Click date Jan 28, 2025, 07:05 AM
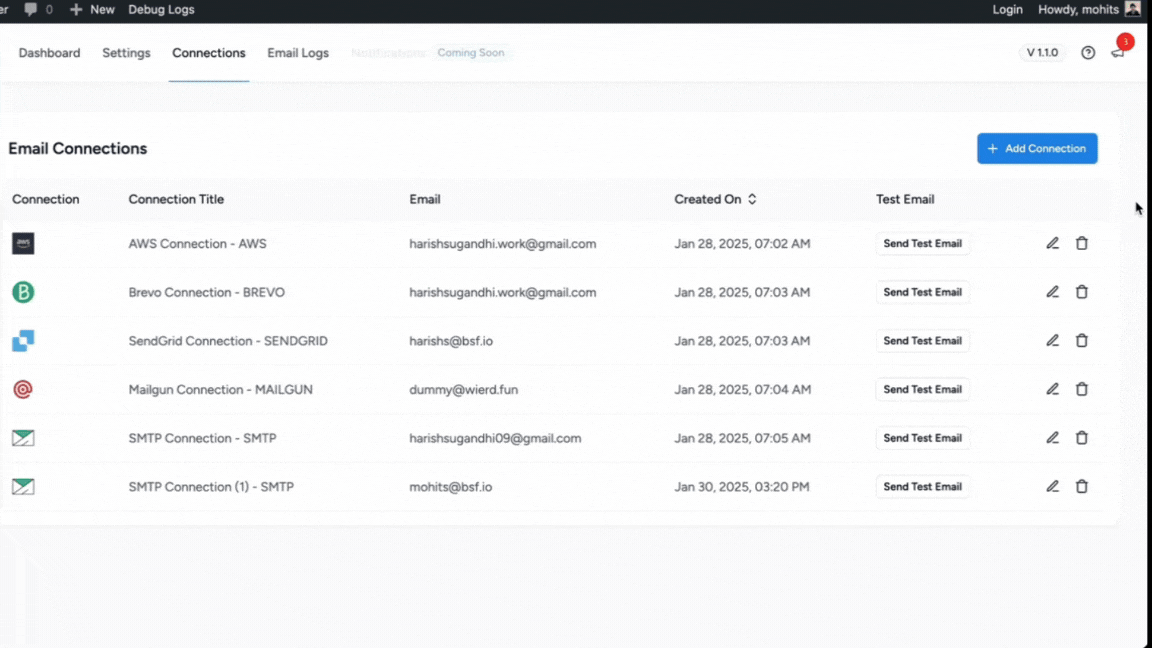This screenshot has height=648, width=1152. click(x=742, y=438)
